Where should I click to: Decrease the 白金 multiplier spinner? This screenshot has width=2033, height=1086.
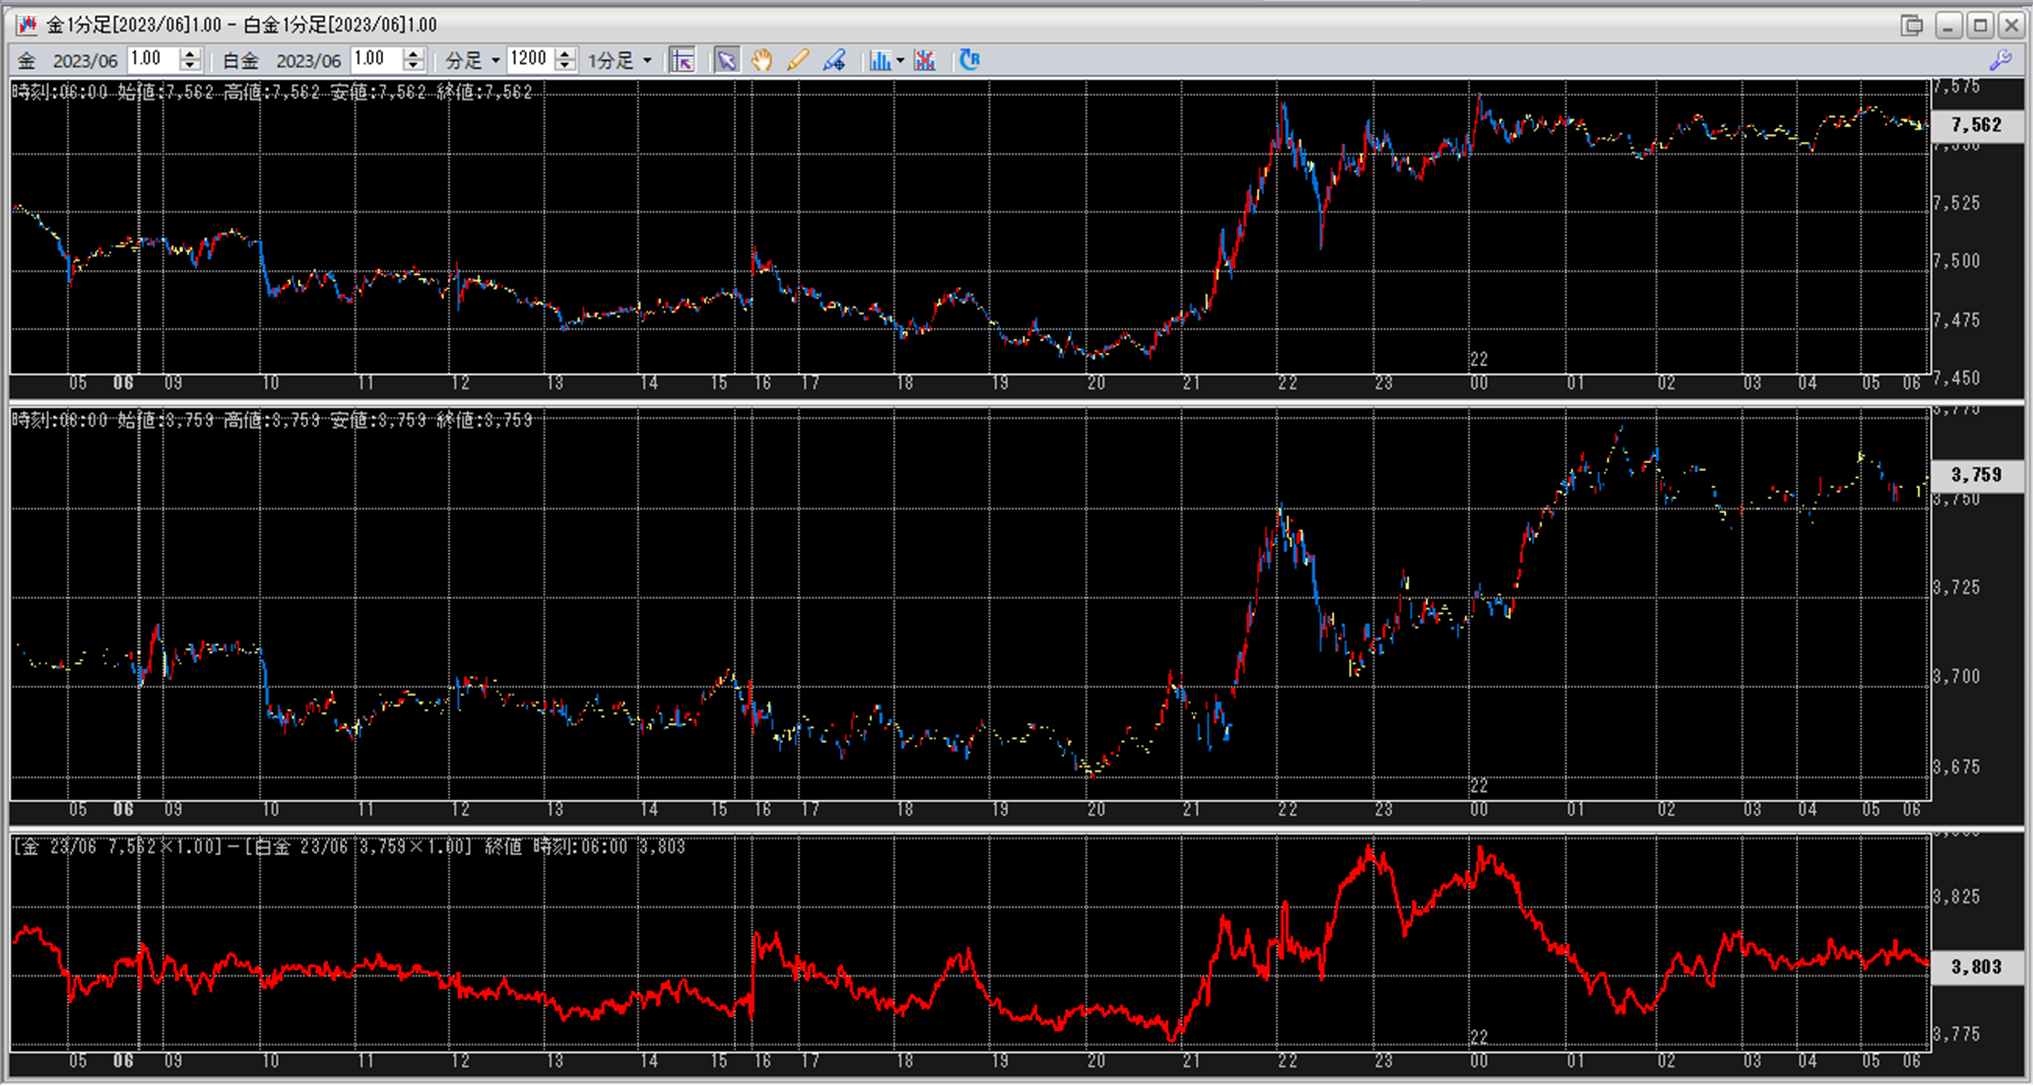[413, 66]
